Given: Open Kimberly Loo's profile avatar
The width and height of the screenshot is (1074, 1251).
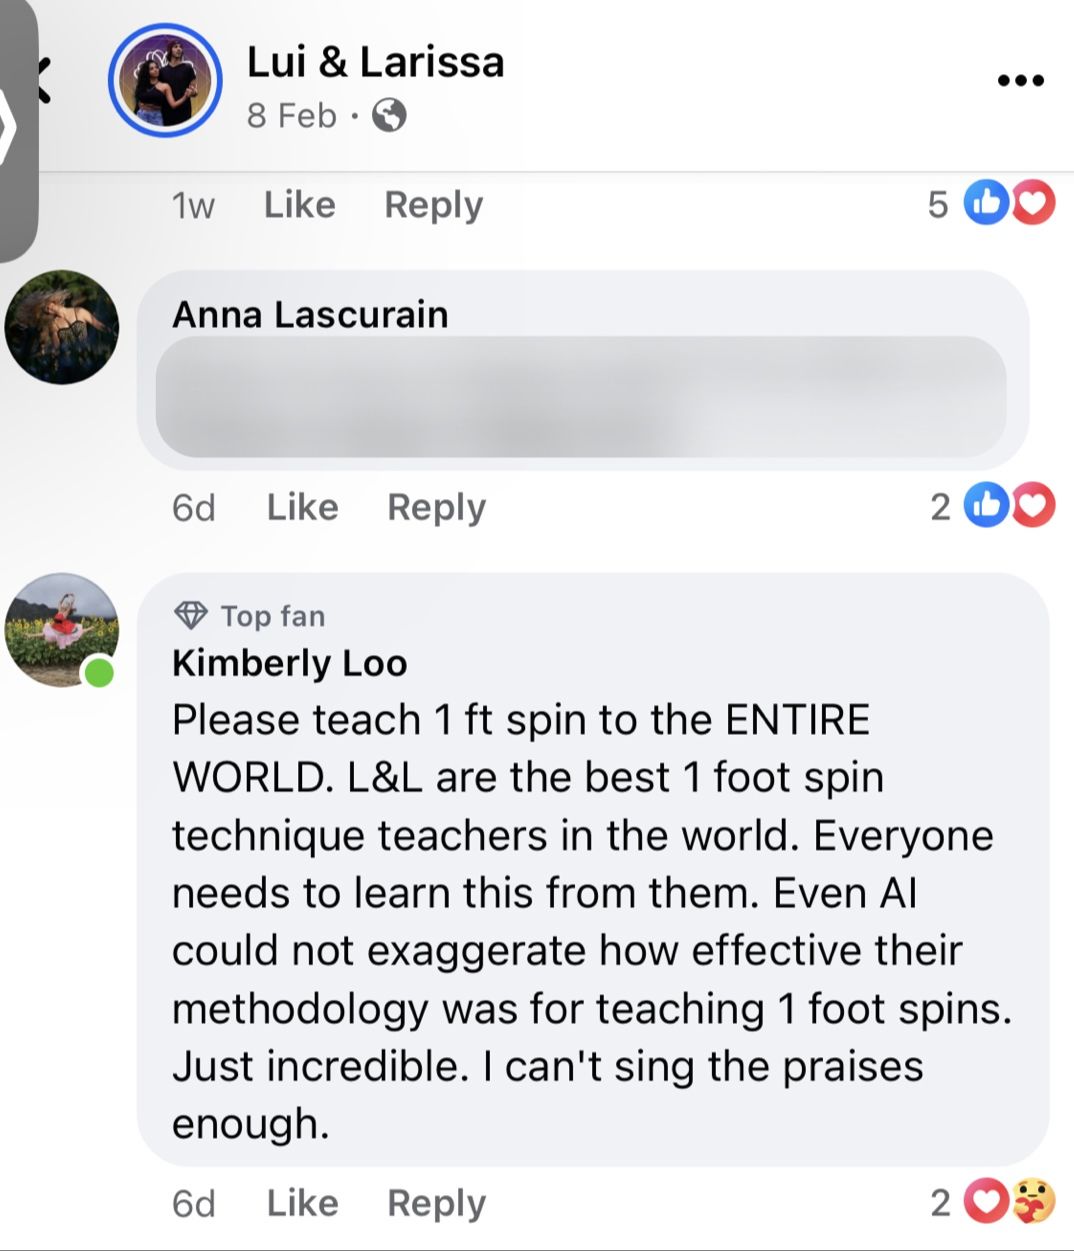Looking at the screenshot, I should pos(62,629).
